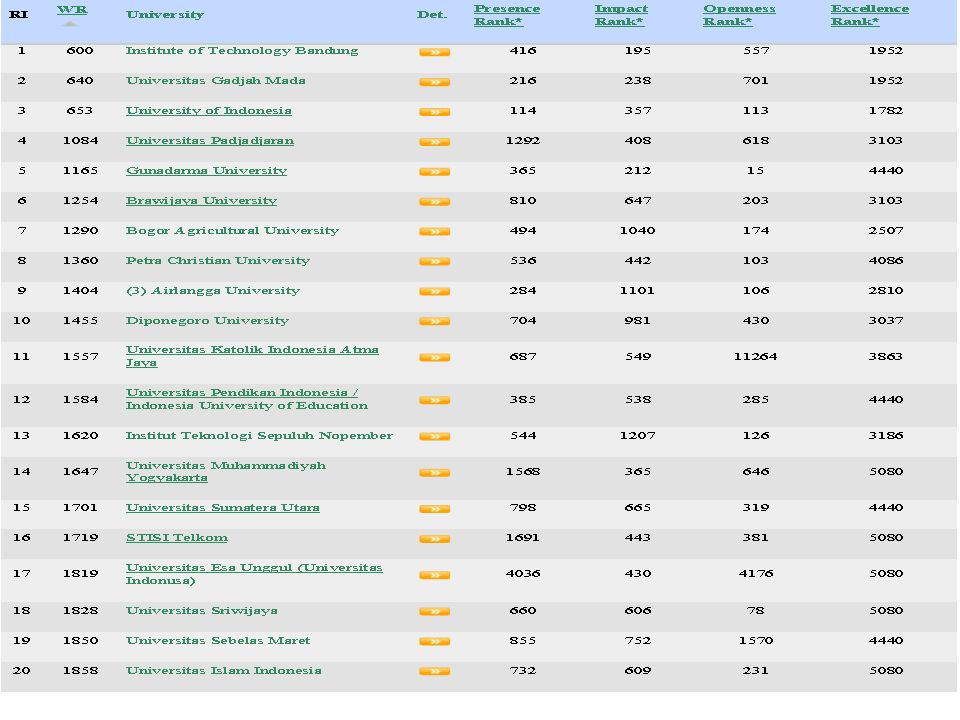The height and width of the screenshot is (720, 960).
Task: Open details arrow for Brawijaya University
Action: click(x=434, y=202)
